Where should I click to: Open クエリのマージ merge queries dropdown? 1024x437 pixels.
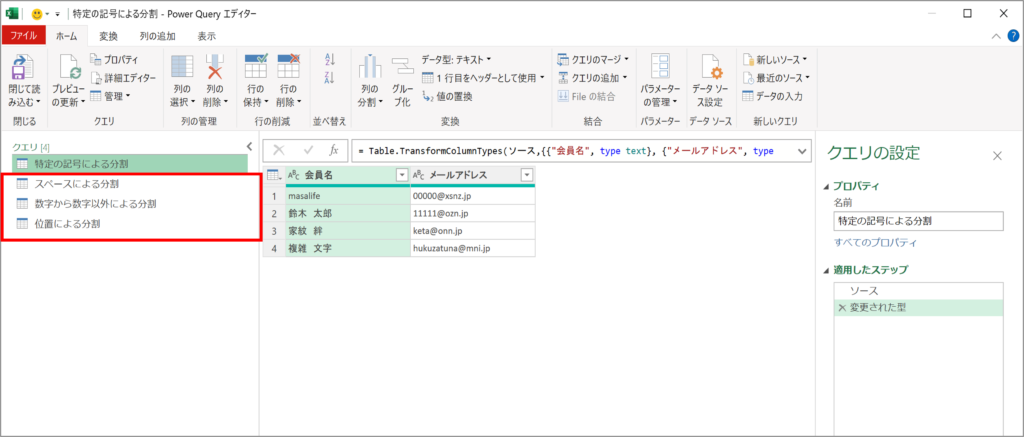[593, 59]
